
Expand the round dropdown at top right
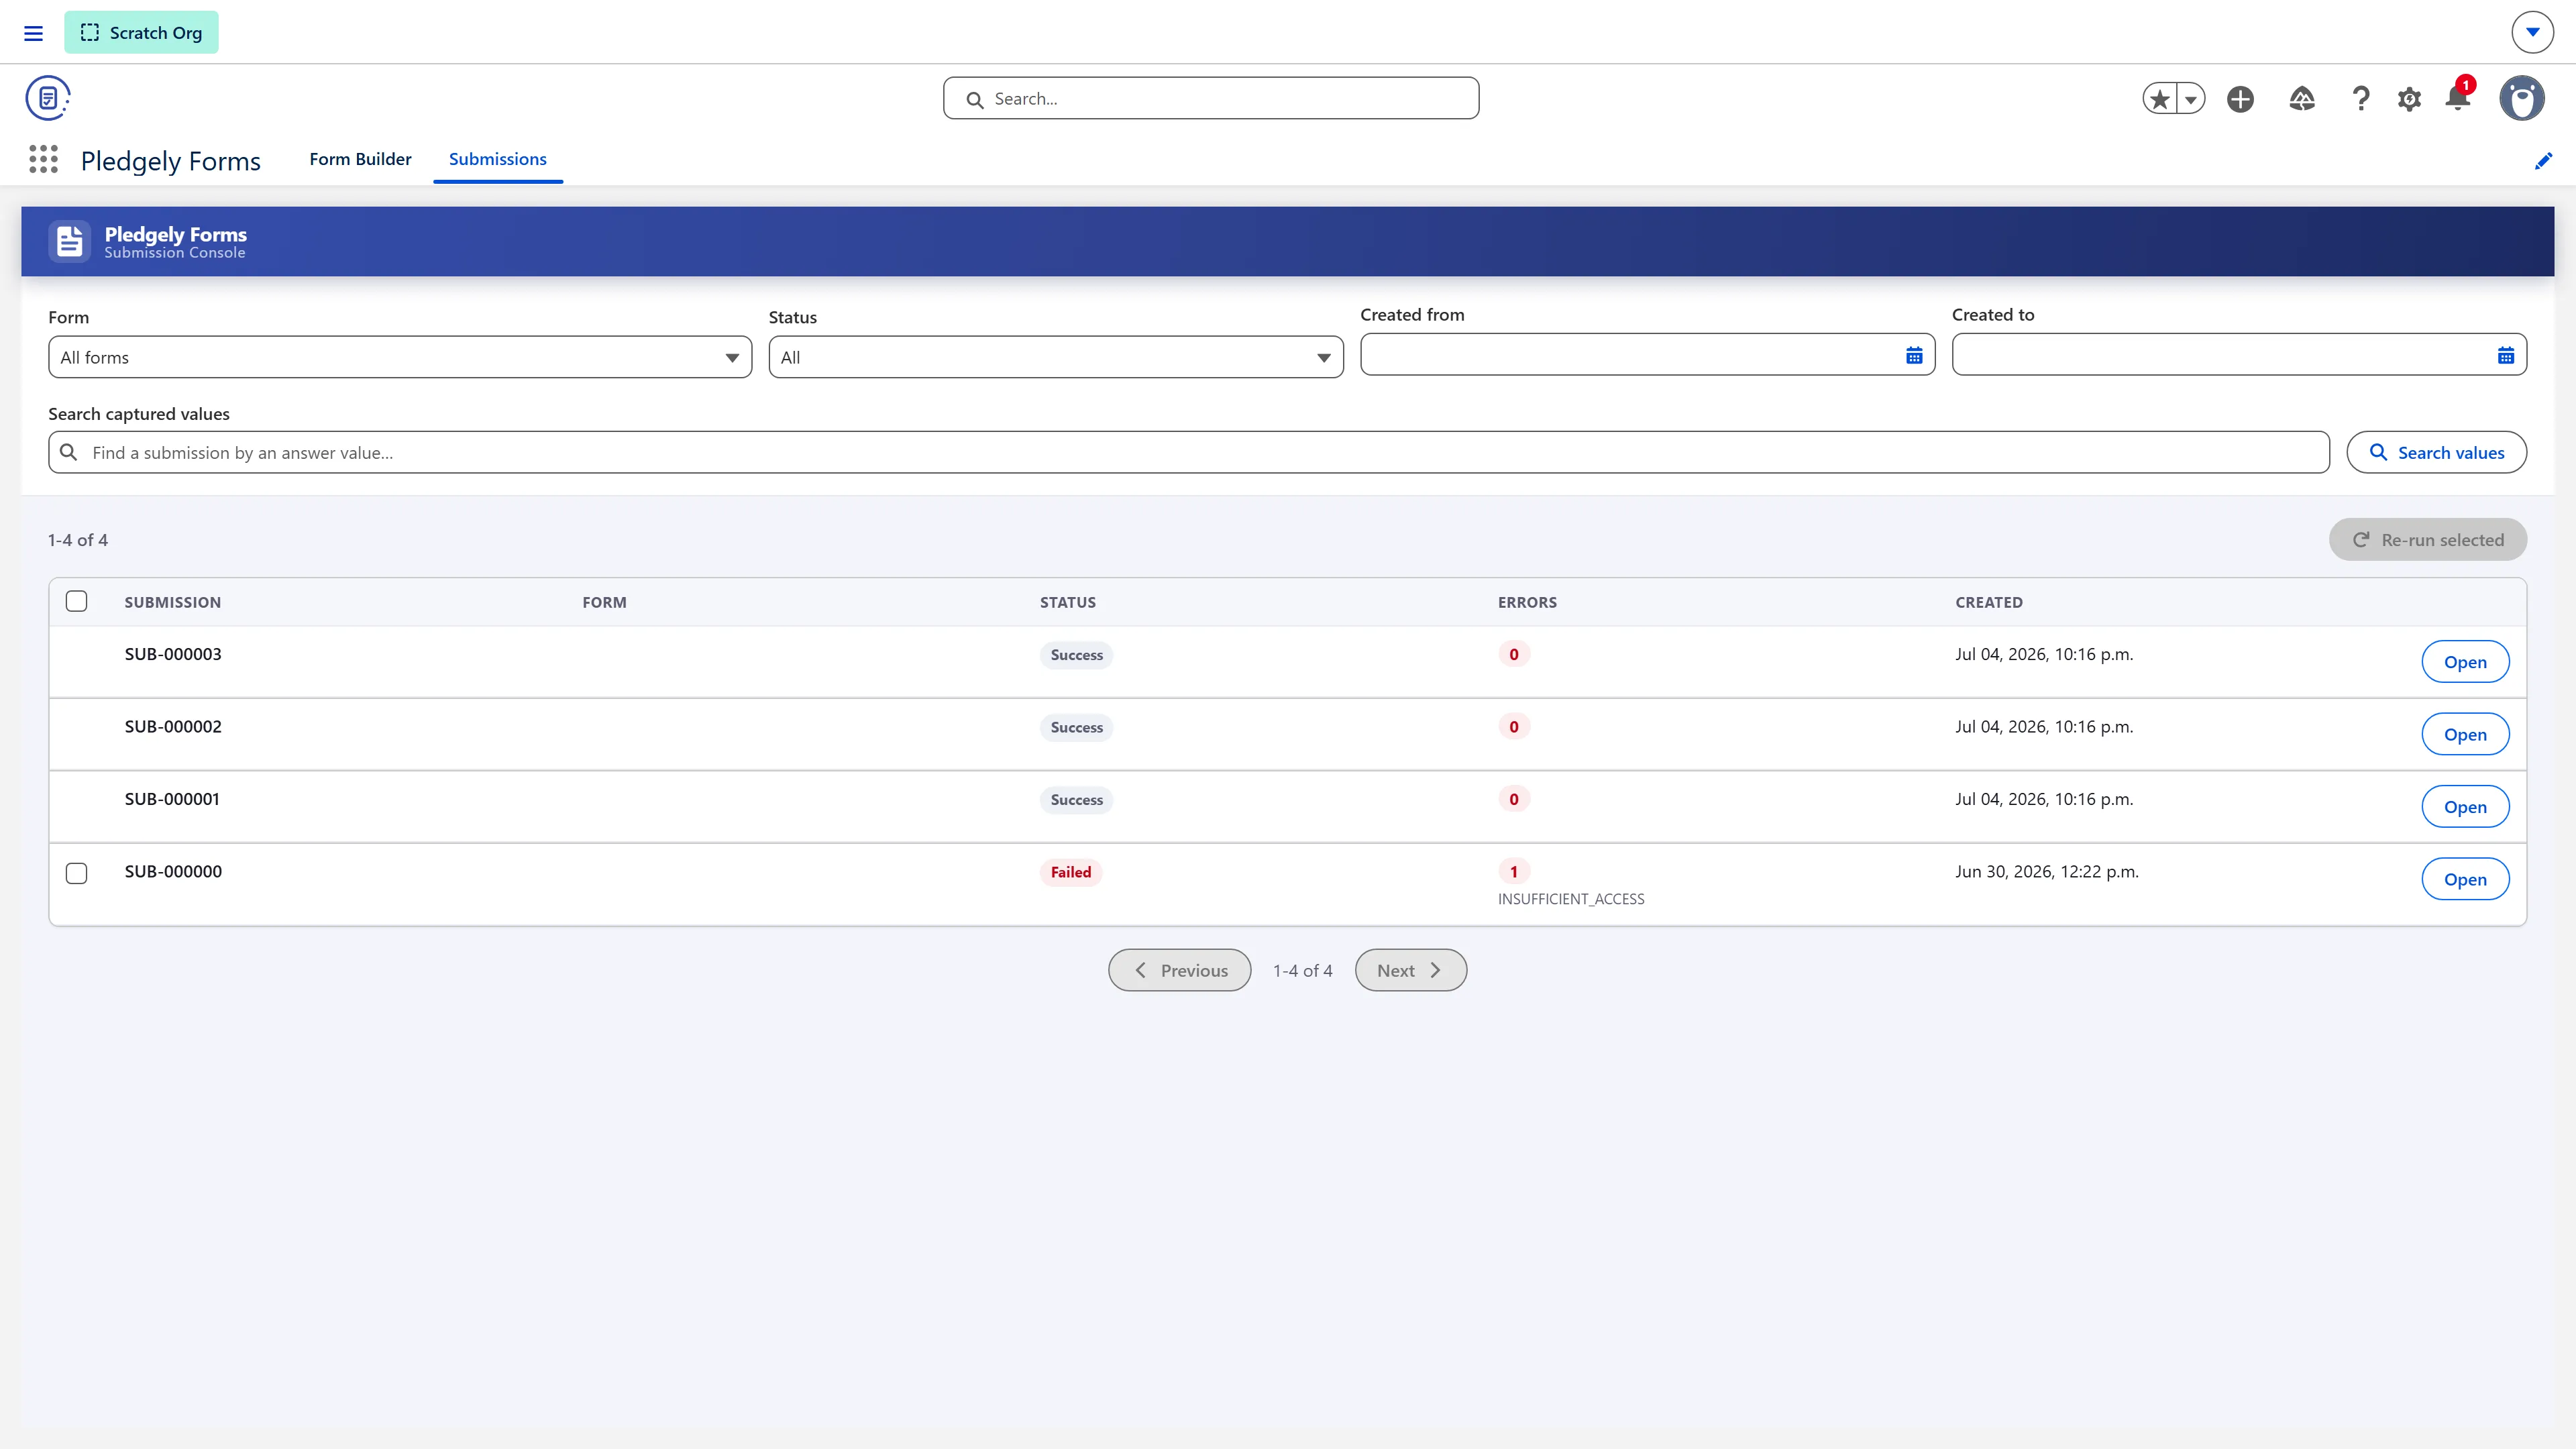[2532, 32]
